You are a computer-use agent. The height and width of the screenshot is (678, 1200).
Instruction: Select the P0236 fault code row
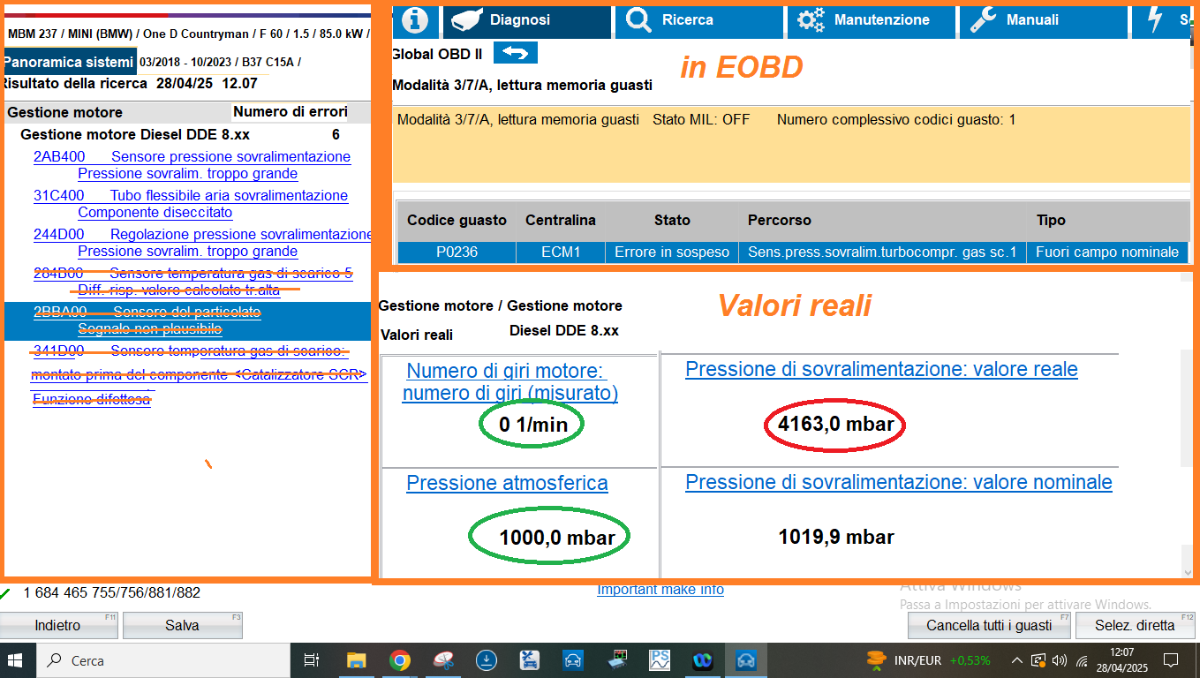[x=794, y=252]
